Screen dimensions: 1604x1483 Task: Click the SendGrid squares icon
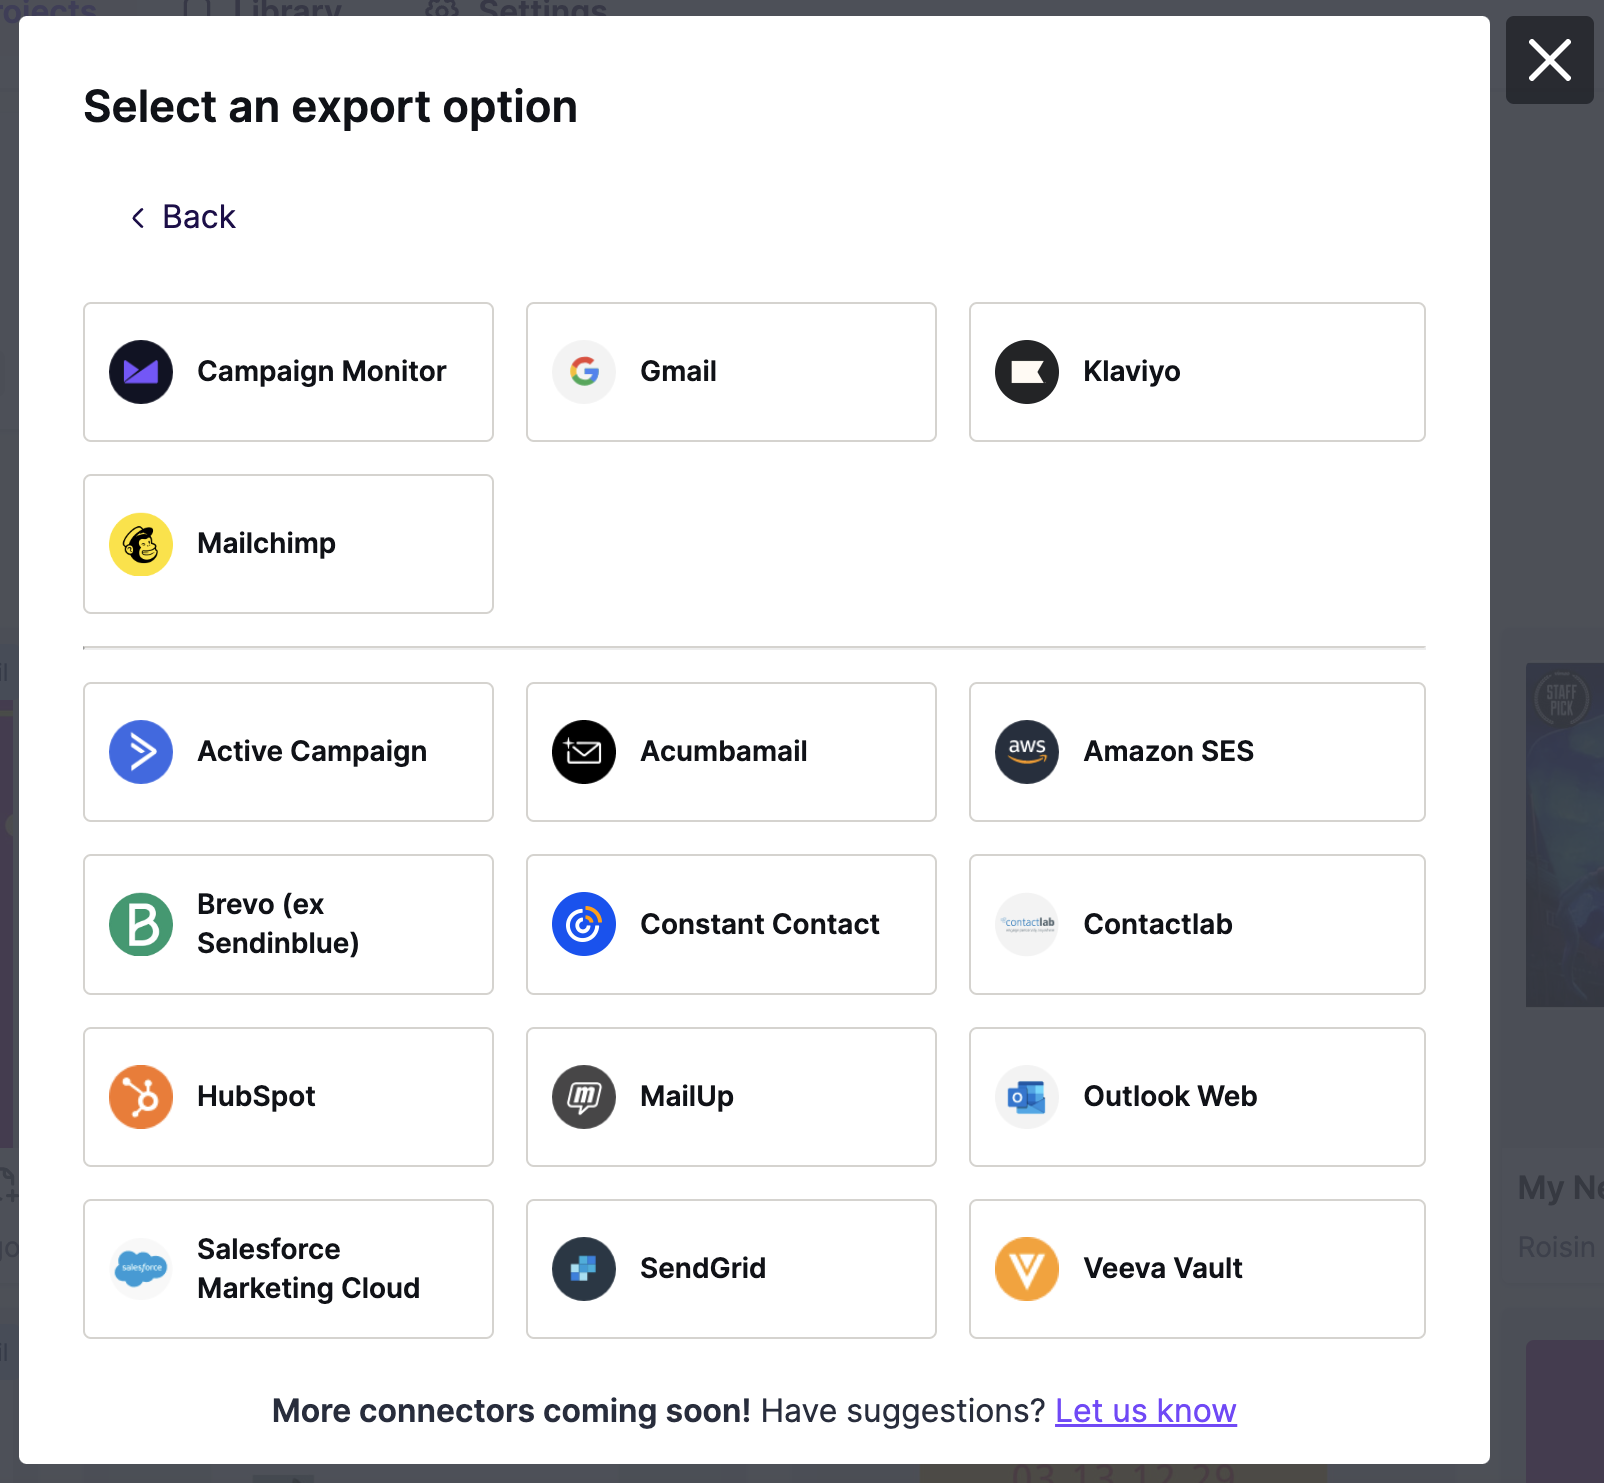click(584, 1269)
